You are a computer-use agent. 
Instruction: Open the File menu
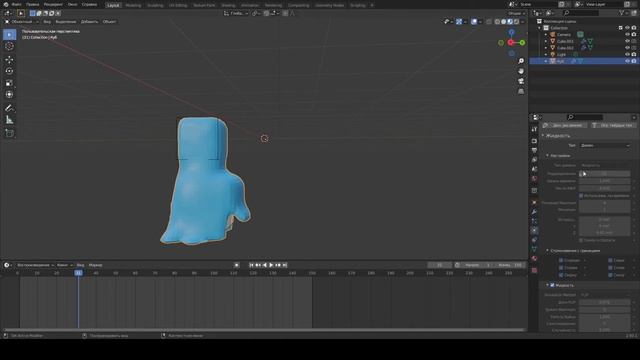point(16,4)
